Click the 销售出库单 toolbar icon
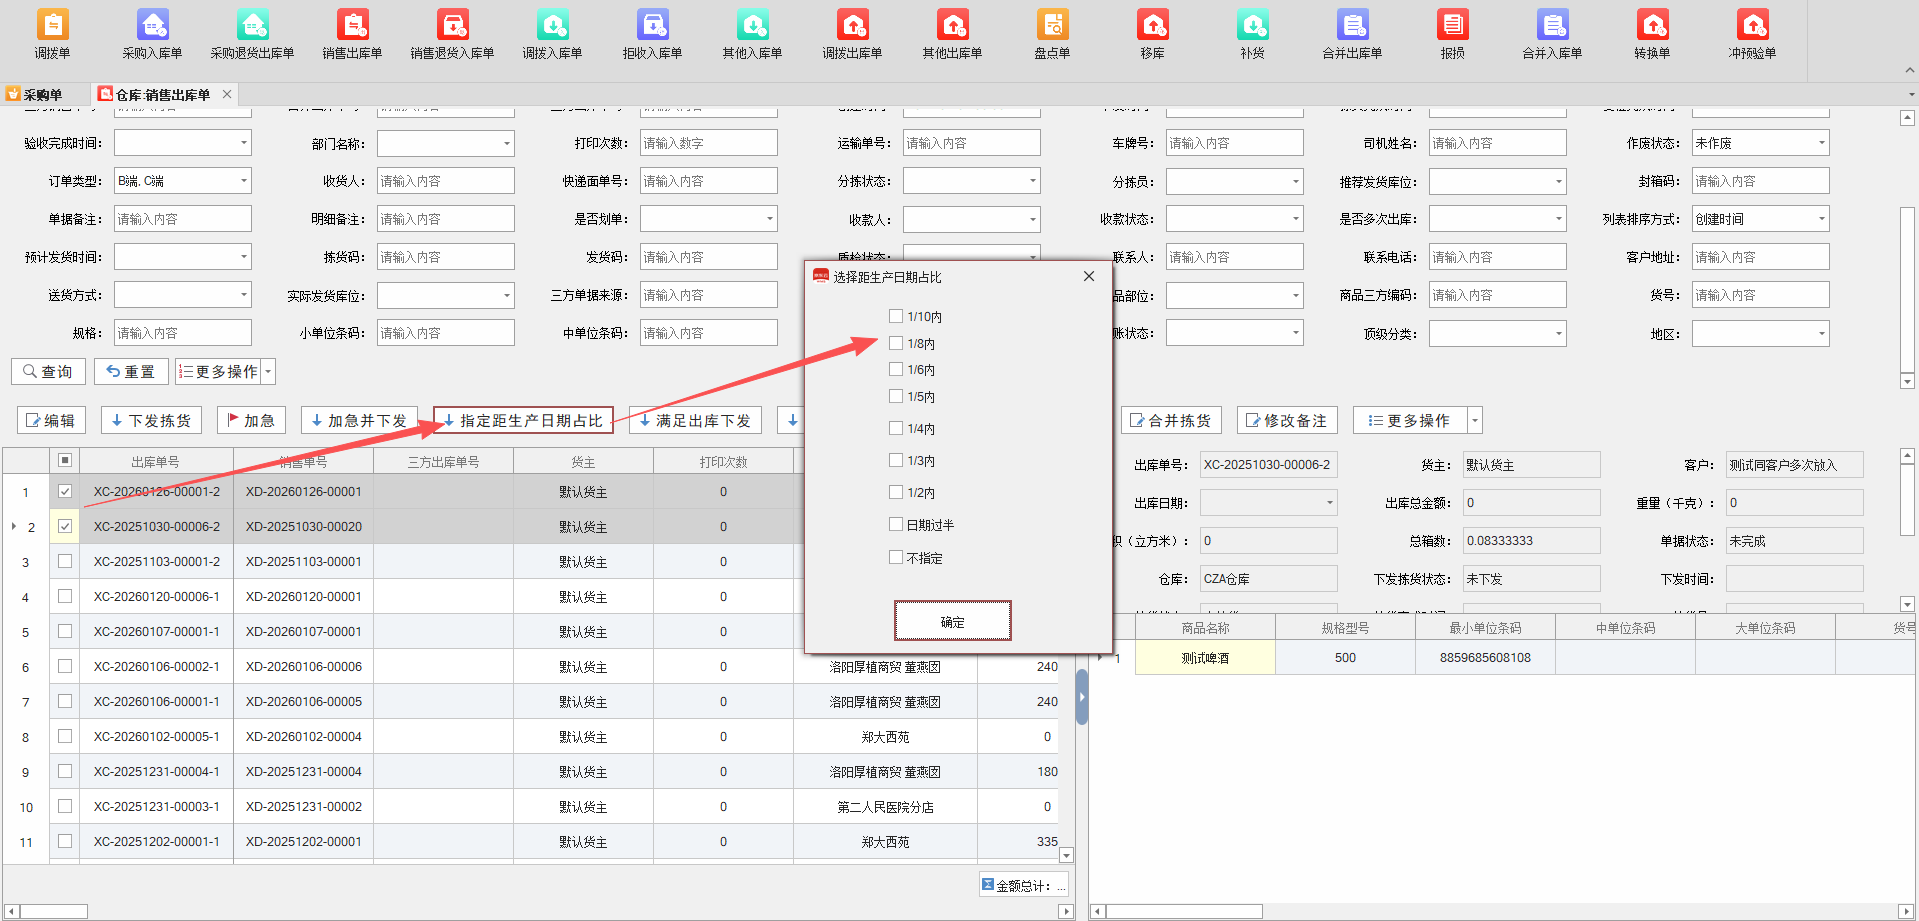Viewport: 1919px width, 921px height. [x=352, y=33]
